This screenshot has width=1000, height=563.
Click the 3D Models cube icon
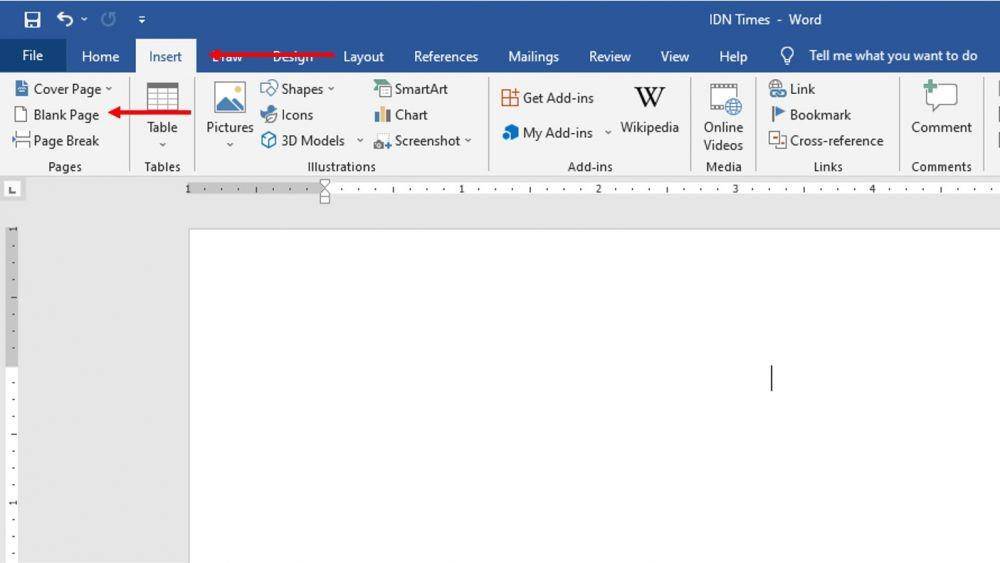click(268, 140)
